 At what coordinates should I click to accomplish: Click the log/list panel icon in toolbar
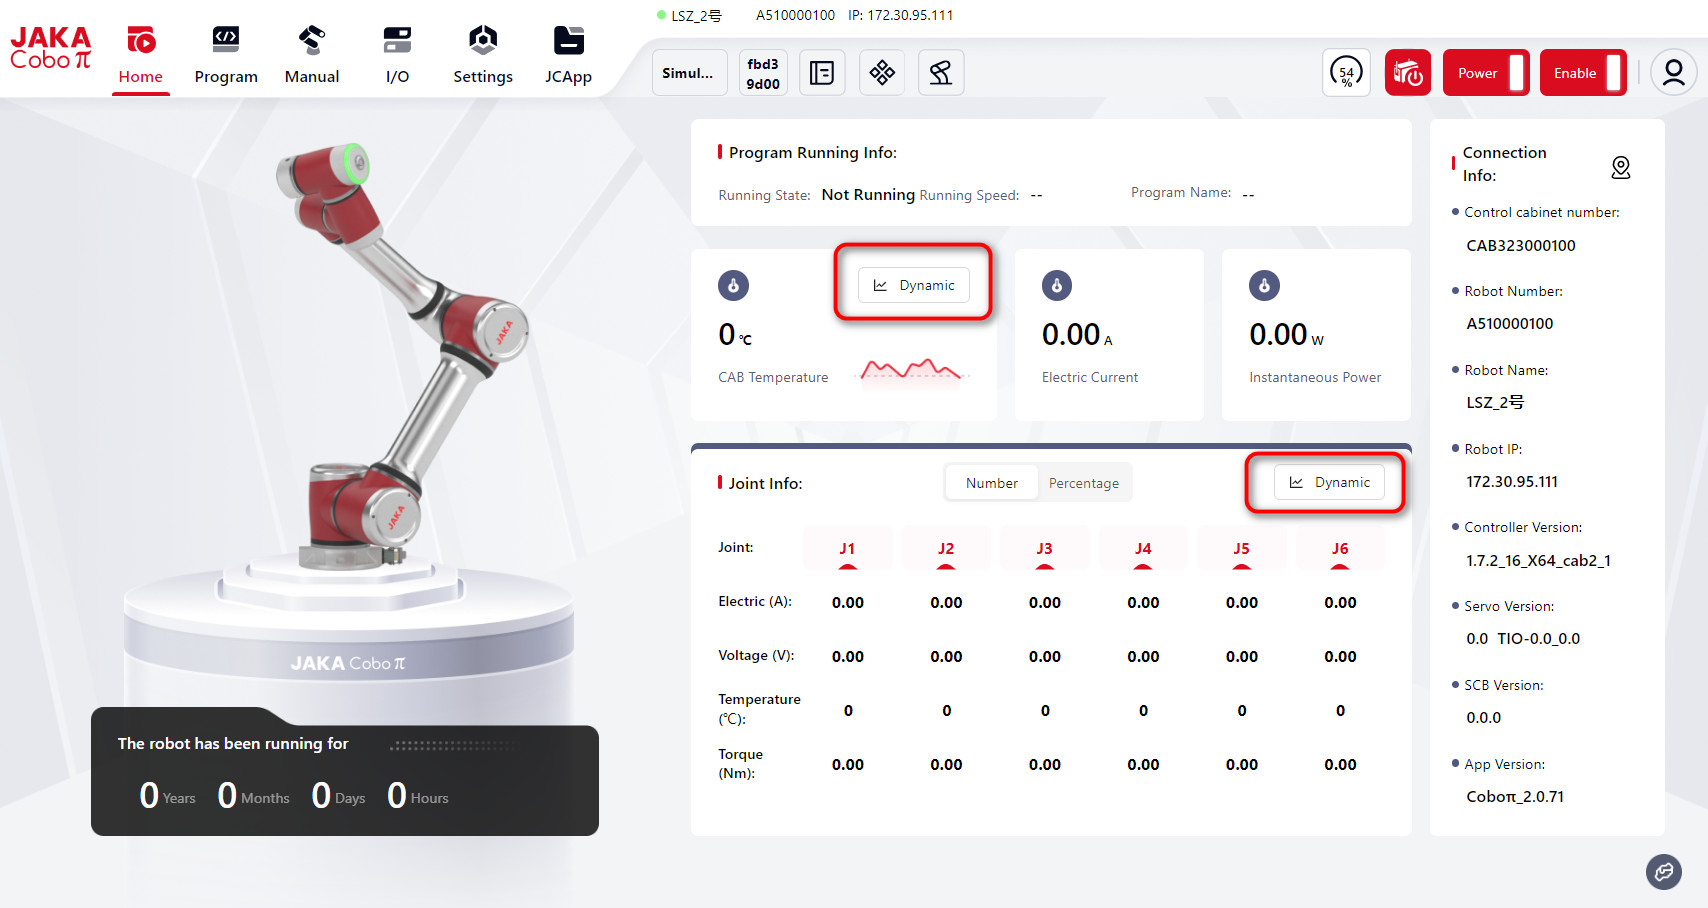(x=822, y=73)
